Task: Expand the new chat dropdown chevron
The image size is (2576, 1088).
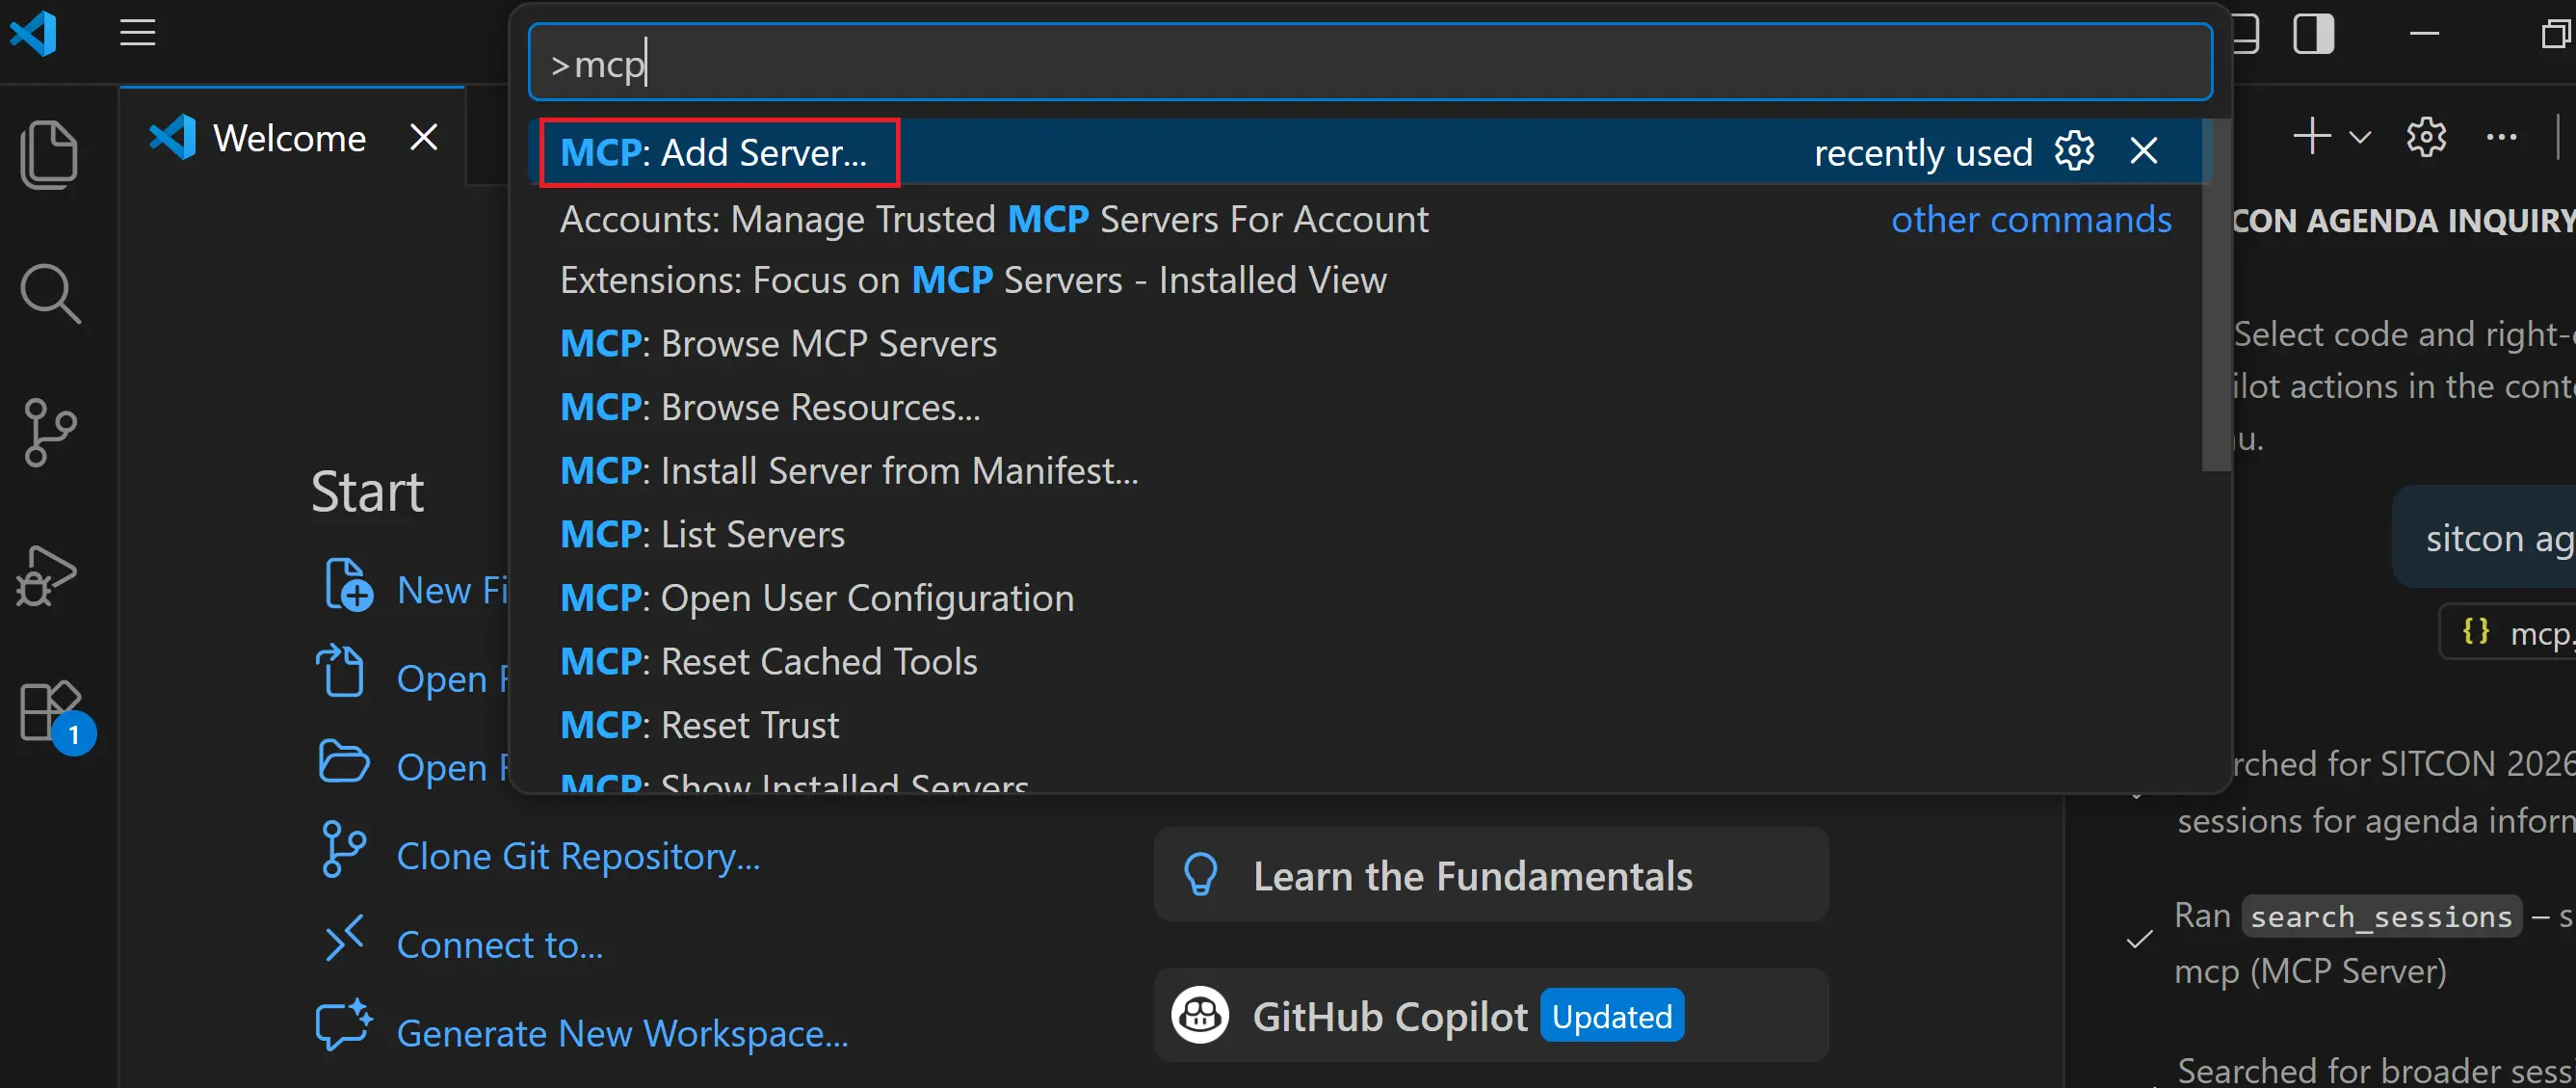Action: pyautogui.click(x=2360, y=137)
